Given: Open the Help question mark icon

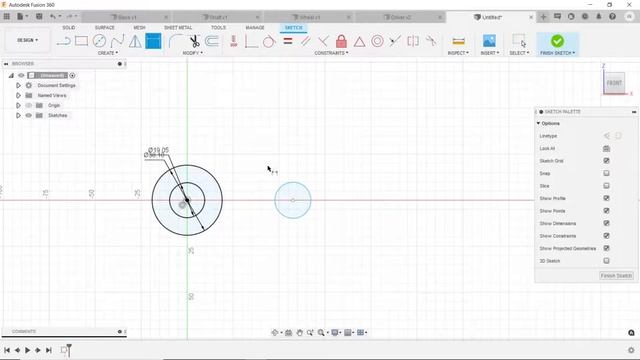Looking at the screenshot, I should pos(612,17).
